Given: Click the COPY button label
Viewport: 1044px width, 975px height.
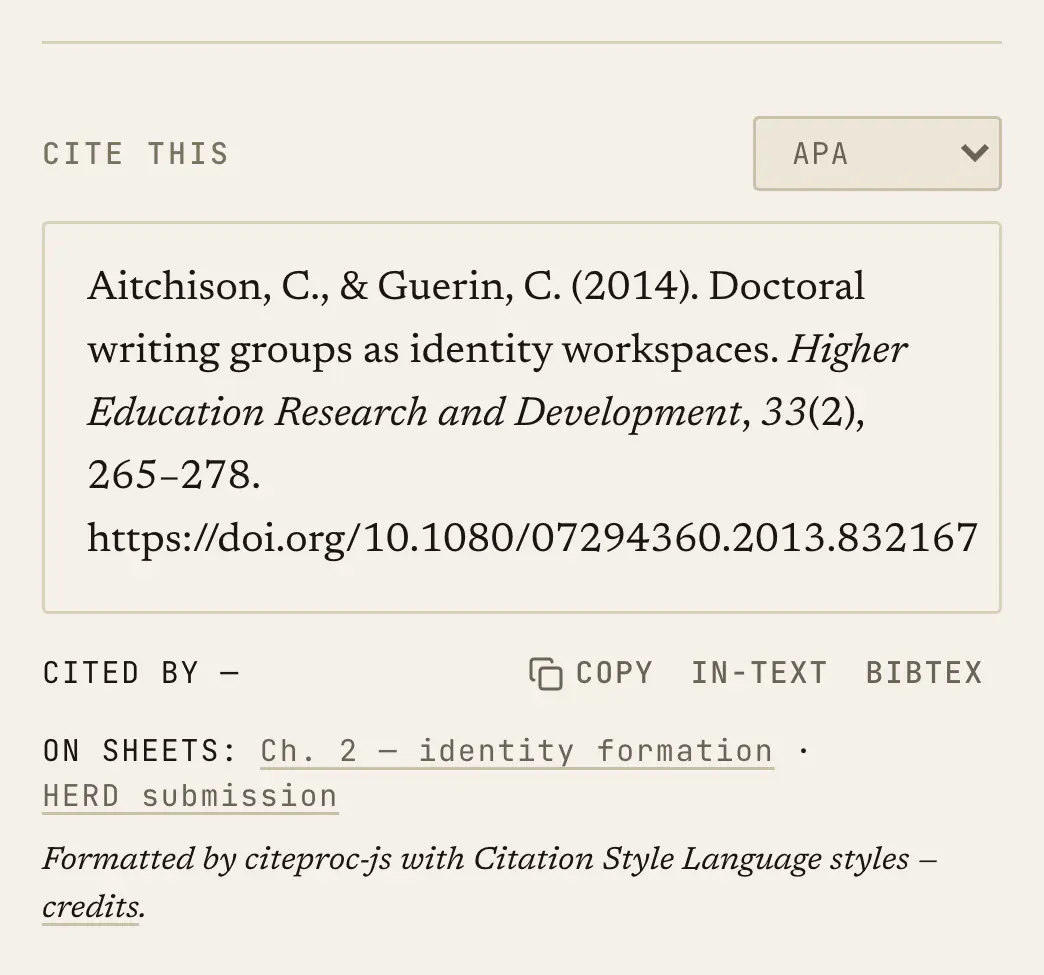Looking at the screenshot, I should 614,673.
